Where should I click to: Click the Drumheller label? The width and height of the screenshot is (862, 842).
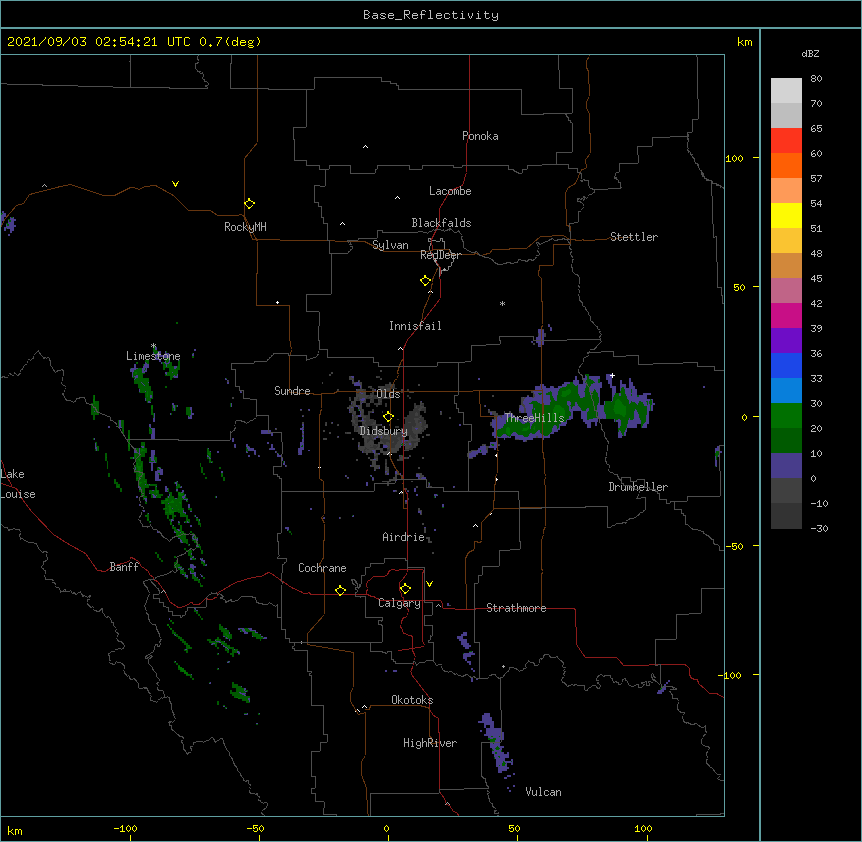point(638,487)
